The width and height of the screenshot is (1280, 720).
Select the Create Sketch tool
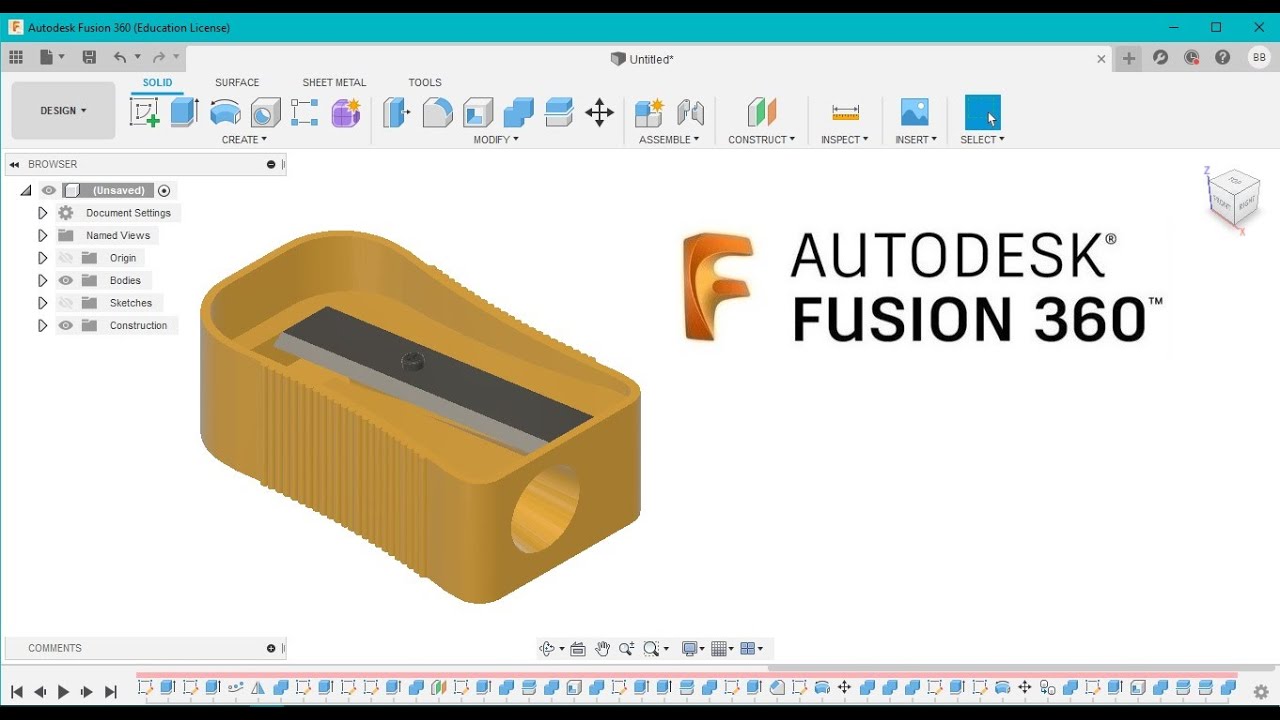pos(145,112)
